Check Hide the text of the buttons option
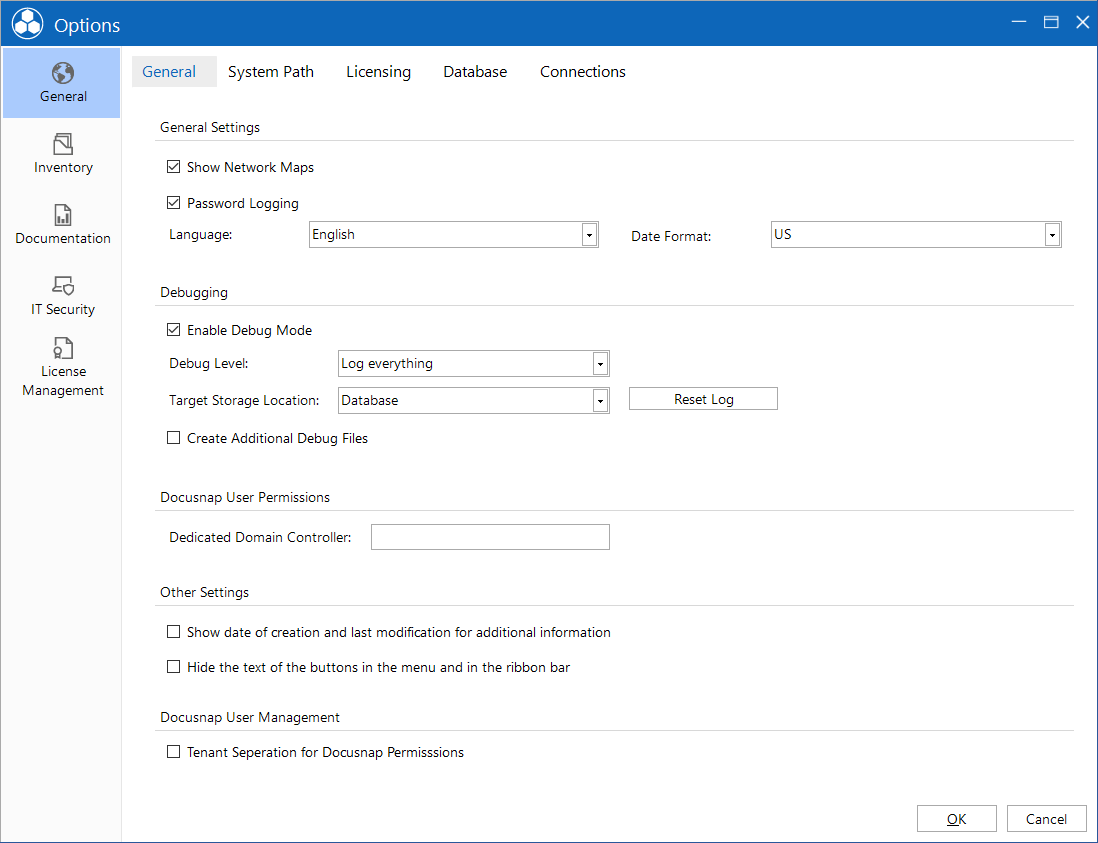 [173, 667]
